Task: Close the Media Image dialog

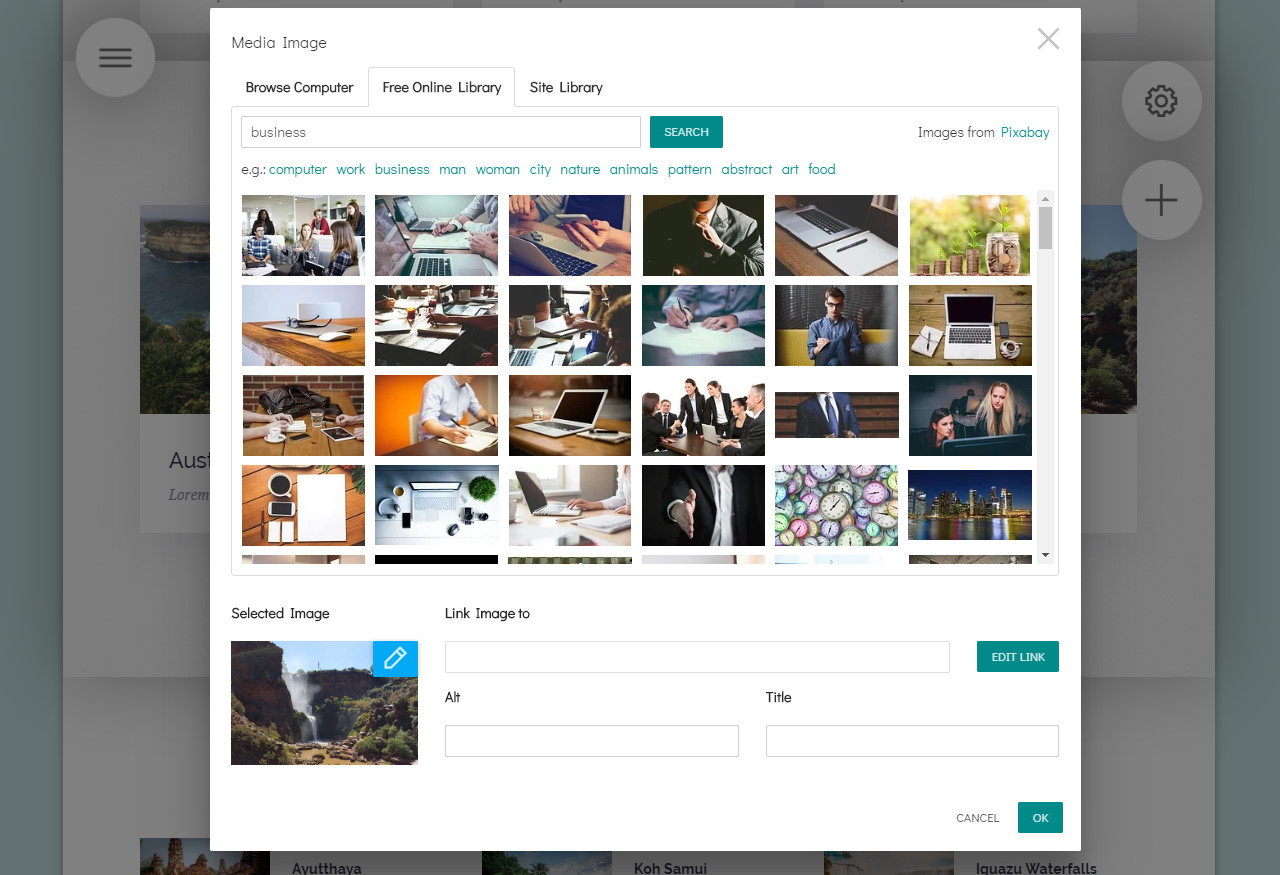Action: [x=1048, y=39]
